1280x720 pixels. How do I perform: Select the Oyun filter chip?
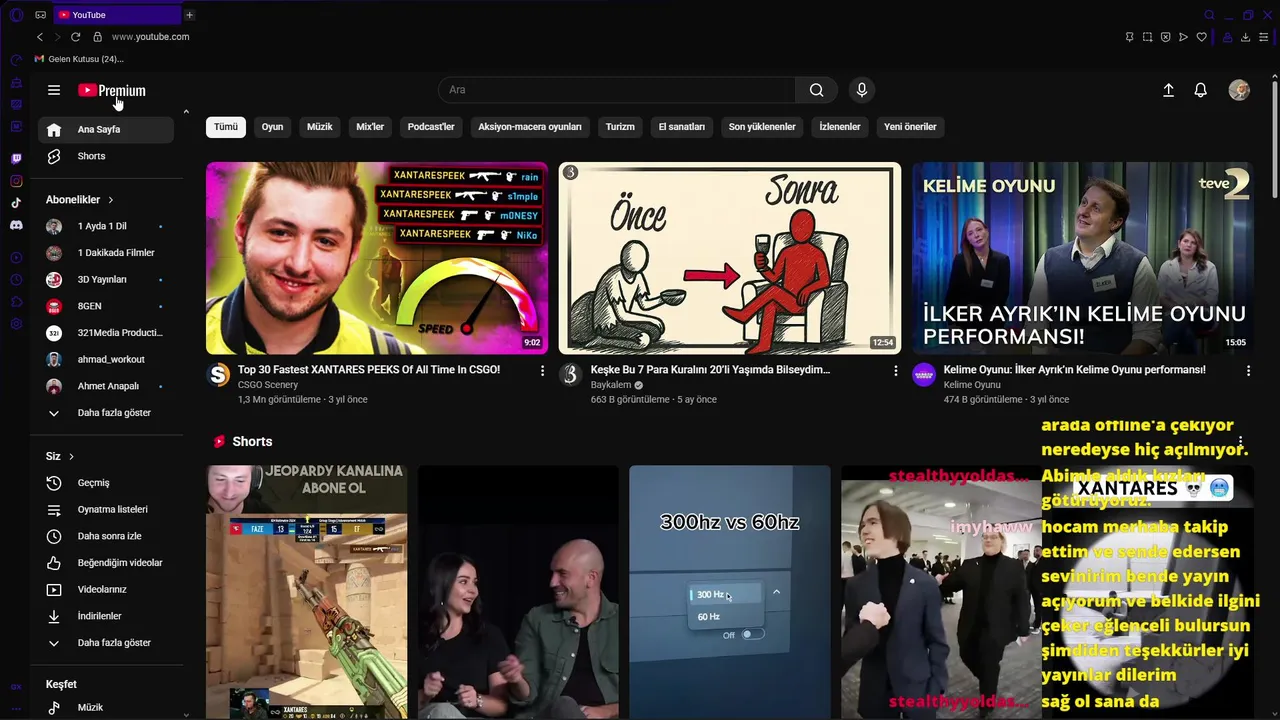(x=272, y=127)
